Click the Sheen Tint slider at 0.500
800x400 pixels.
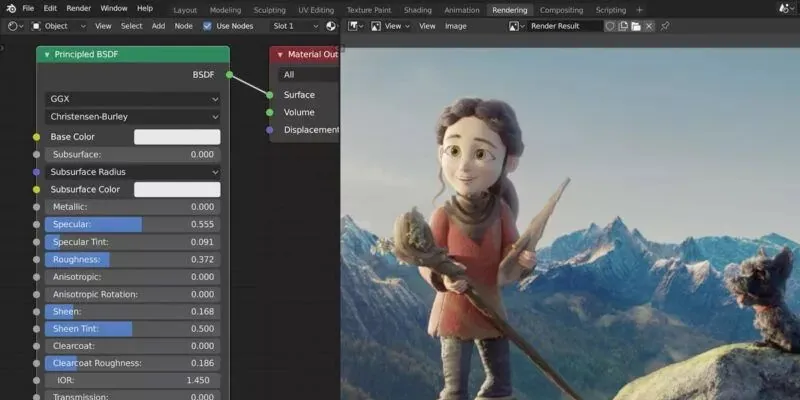pos(133,329)
